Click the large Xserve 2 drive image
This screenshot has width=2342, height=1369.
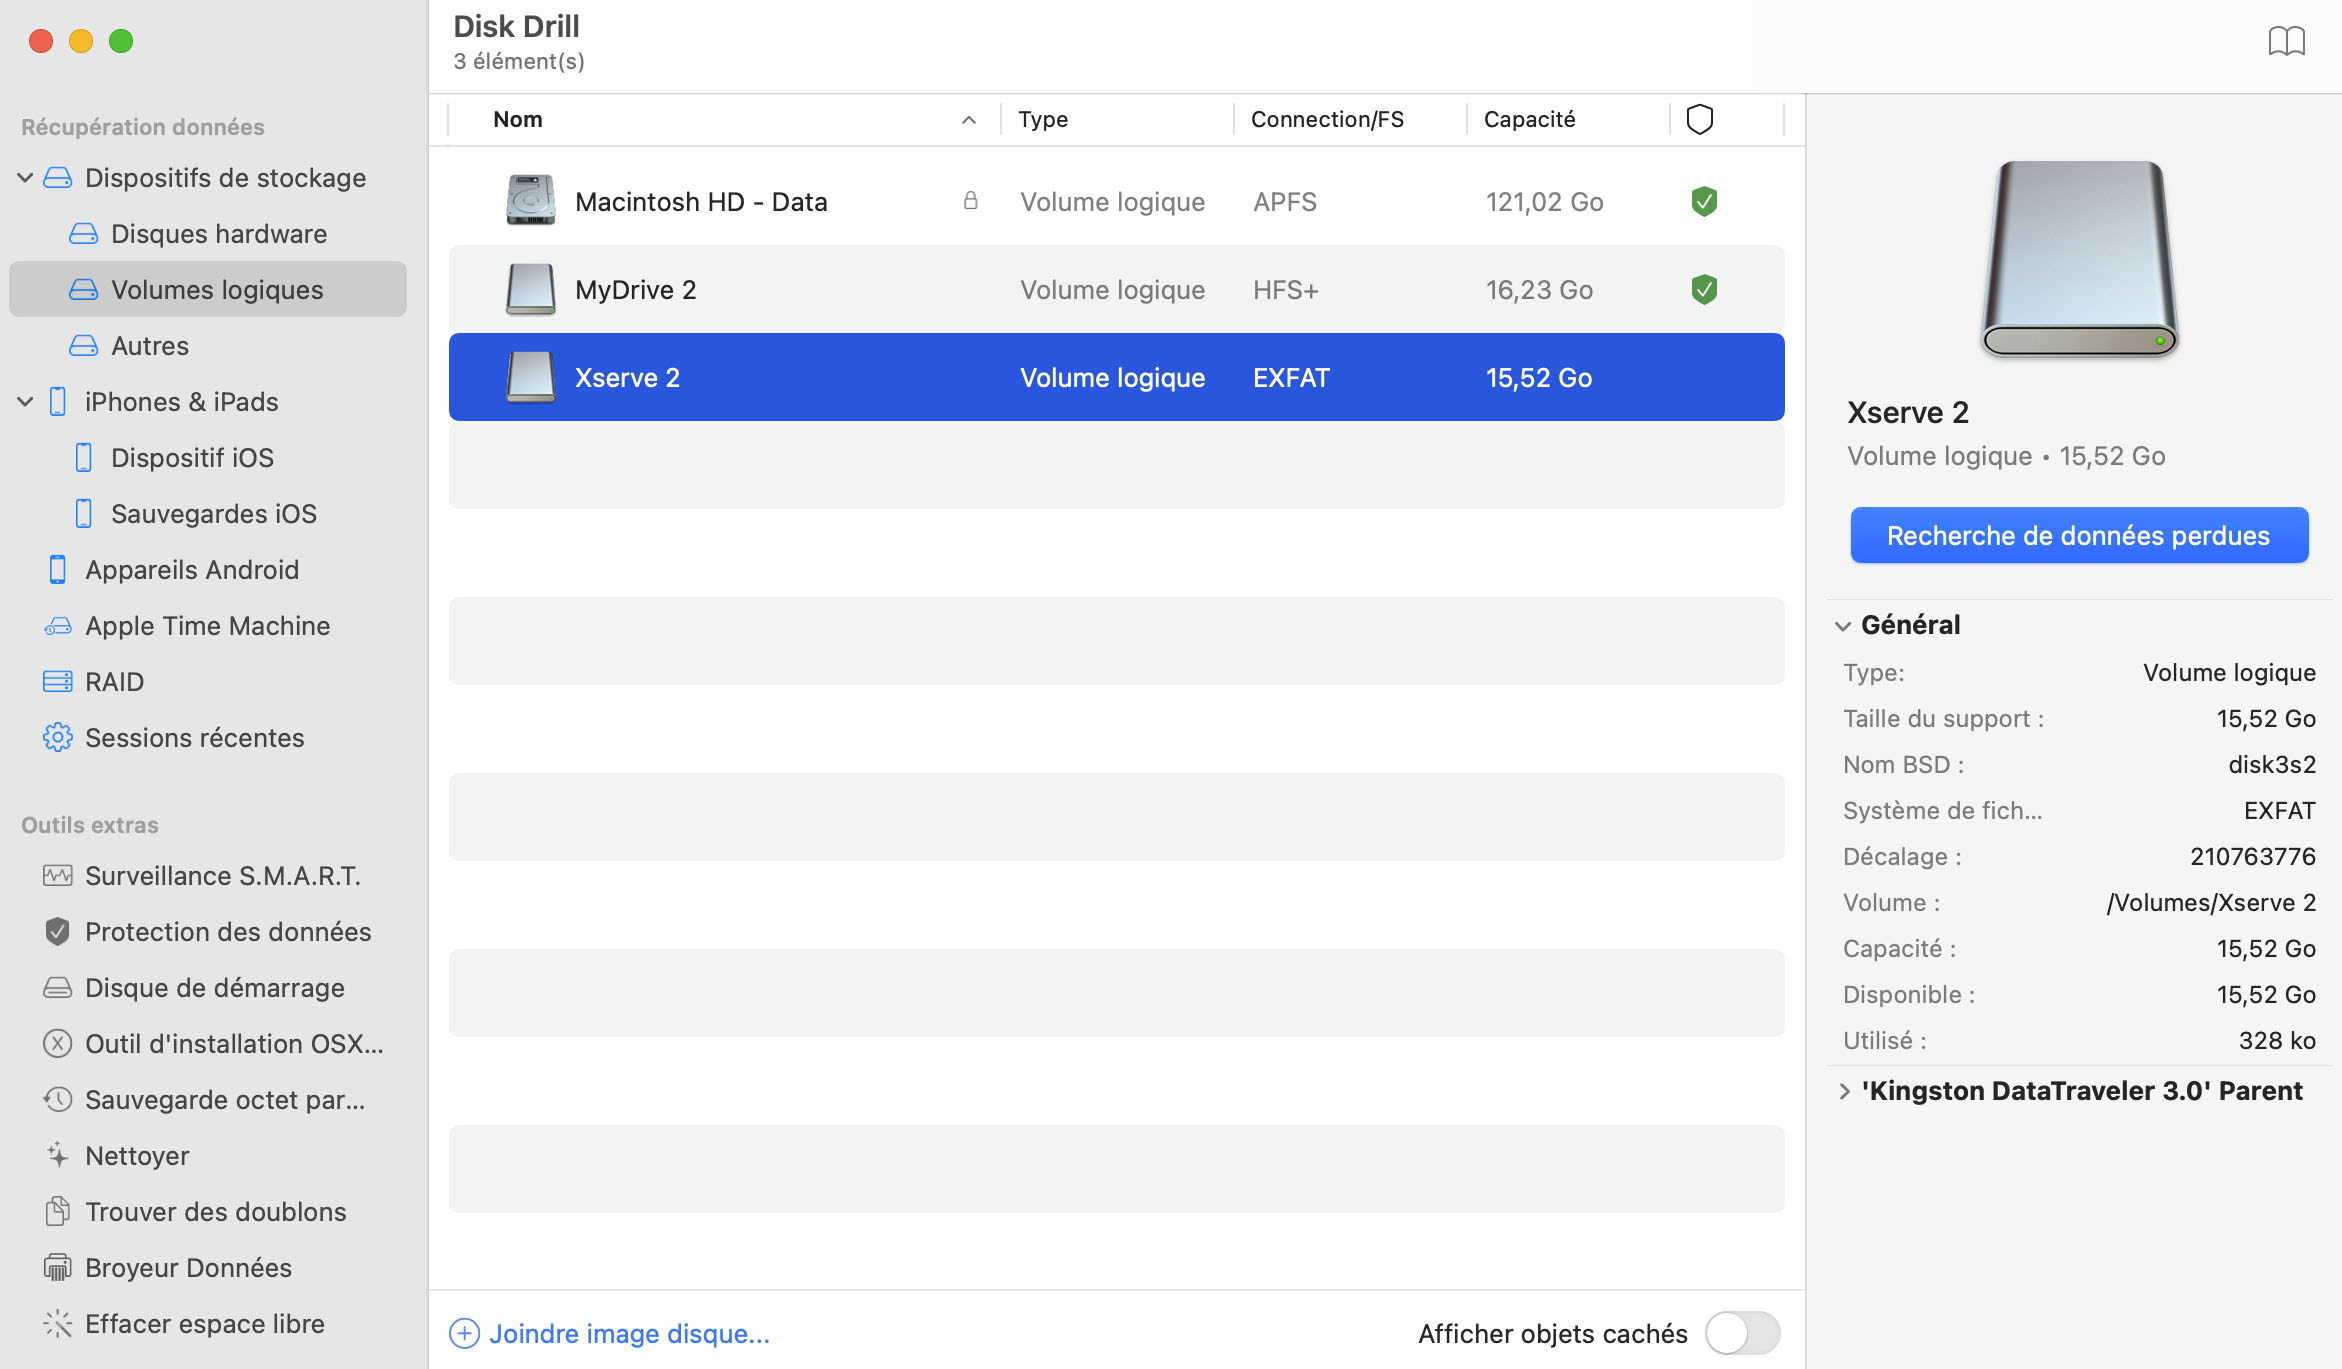[x=2079, y=258]
